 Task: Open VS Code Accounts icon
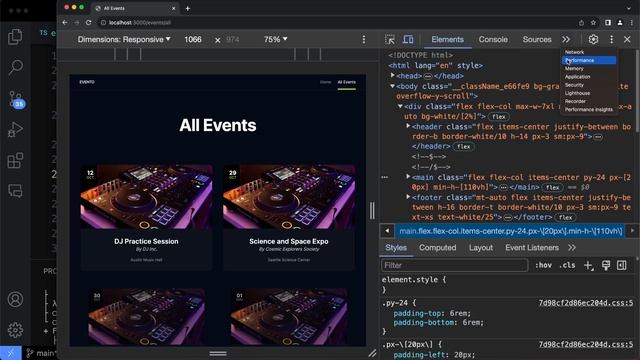[x=15, y=299]
